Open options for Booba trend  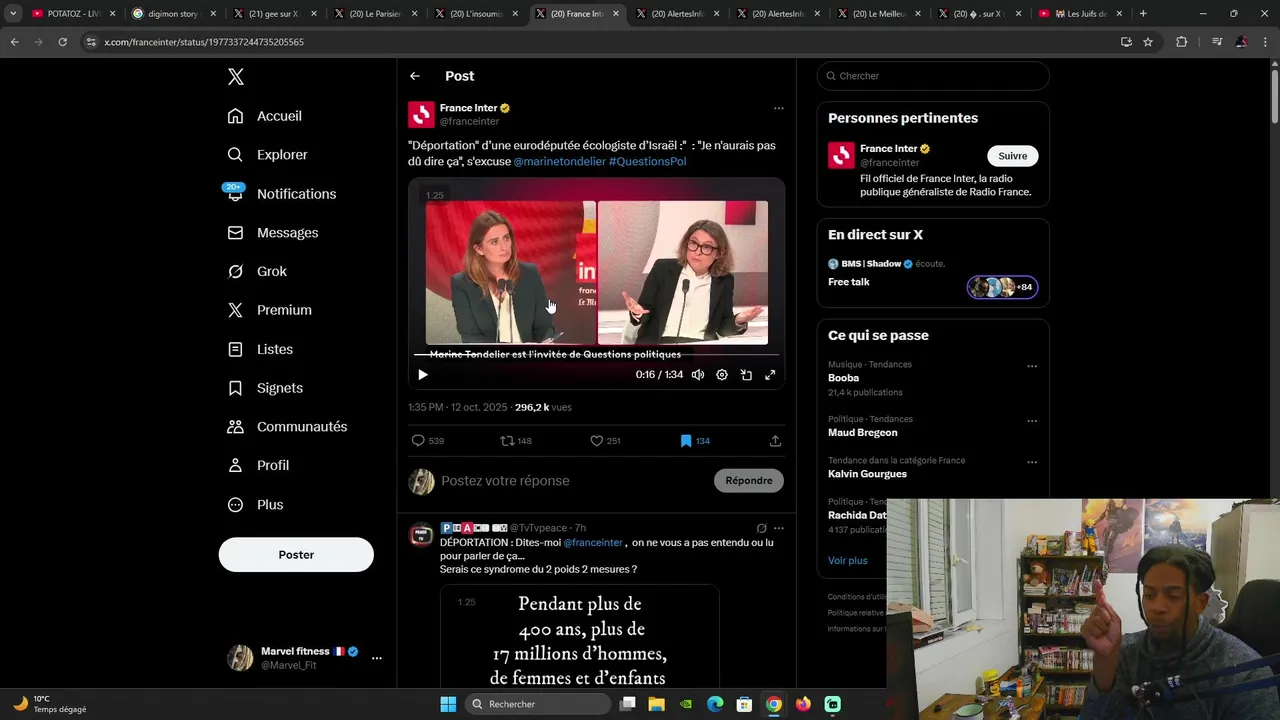coord(1032,366)
